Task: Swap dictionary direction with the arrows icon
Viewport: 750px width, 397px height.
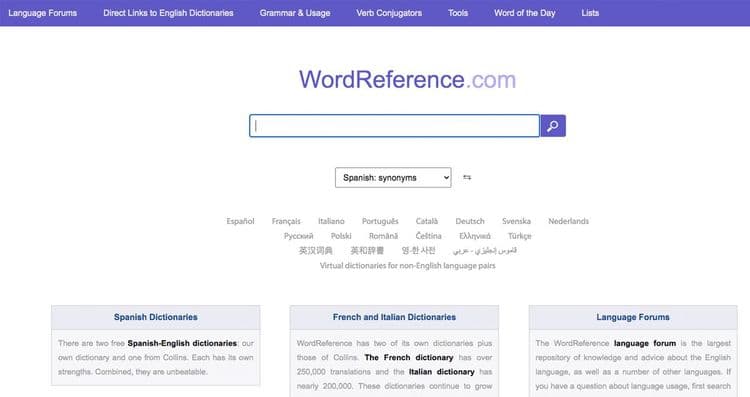Action: (467, 177)
